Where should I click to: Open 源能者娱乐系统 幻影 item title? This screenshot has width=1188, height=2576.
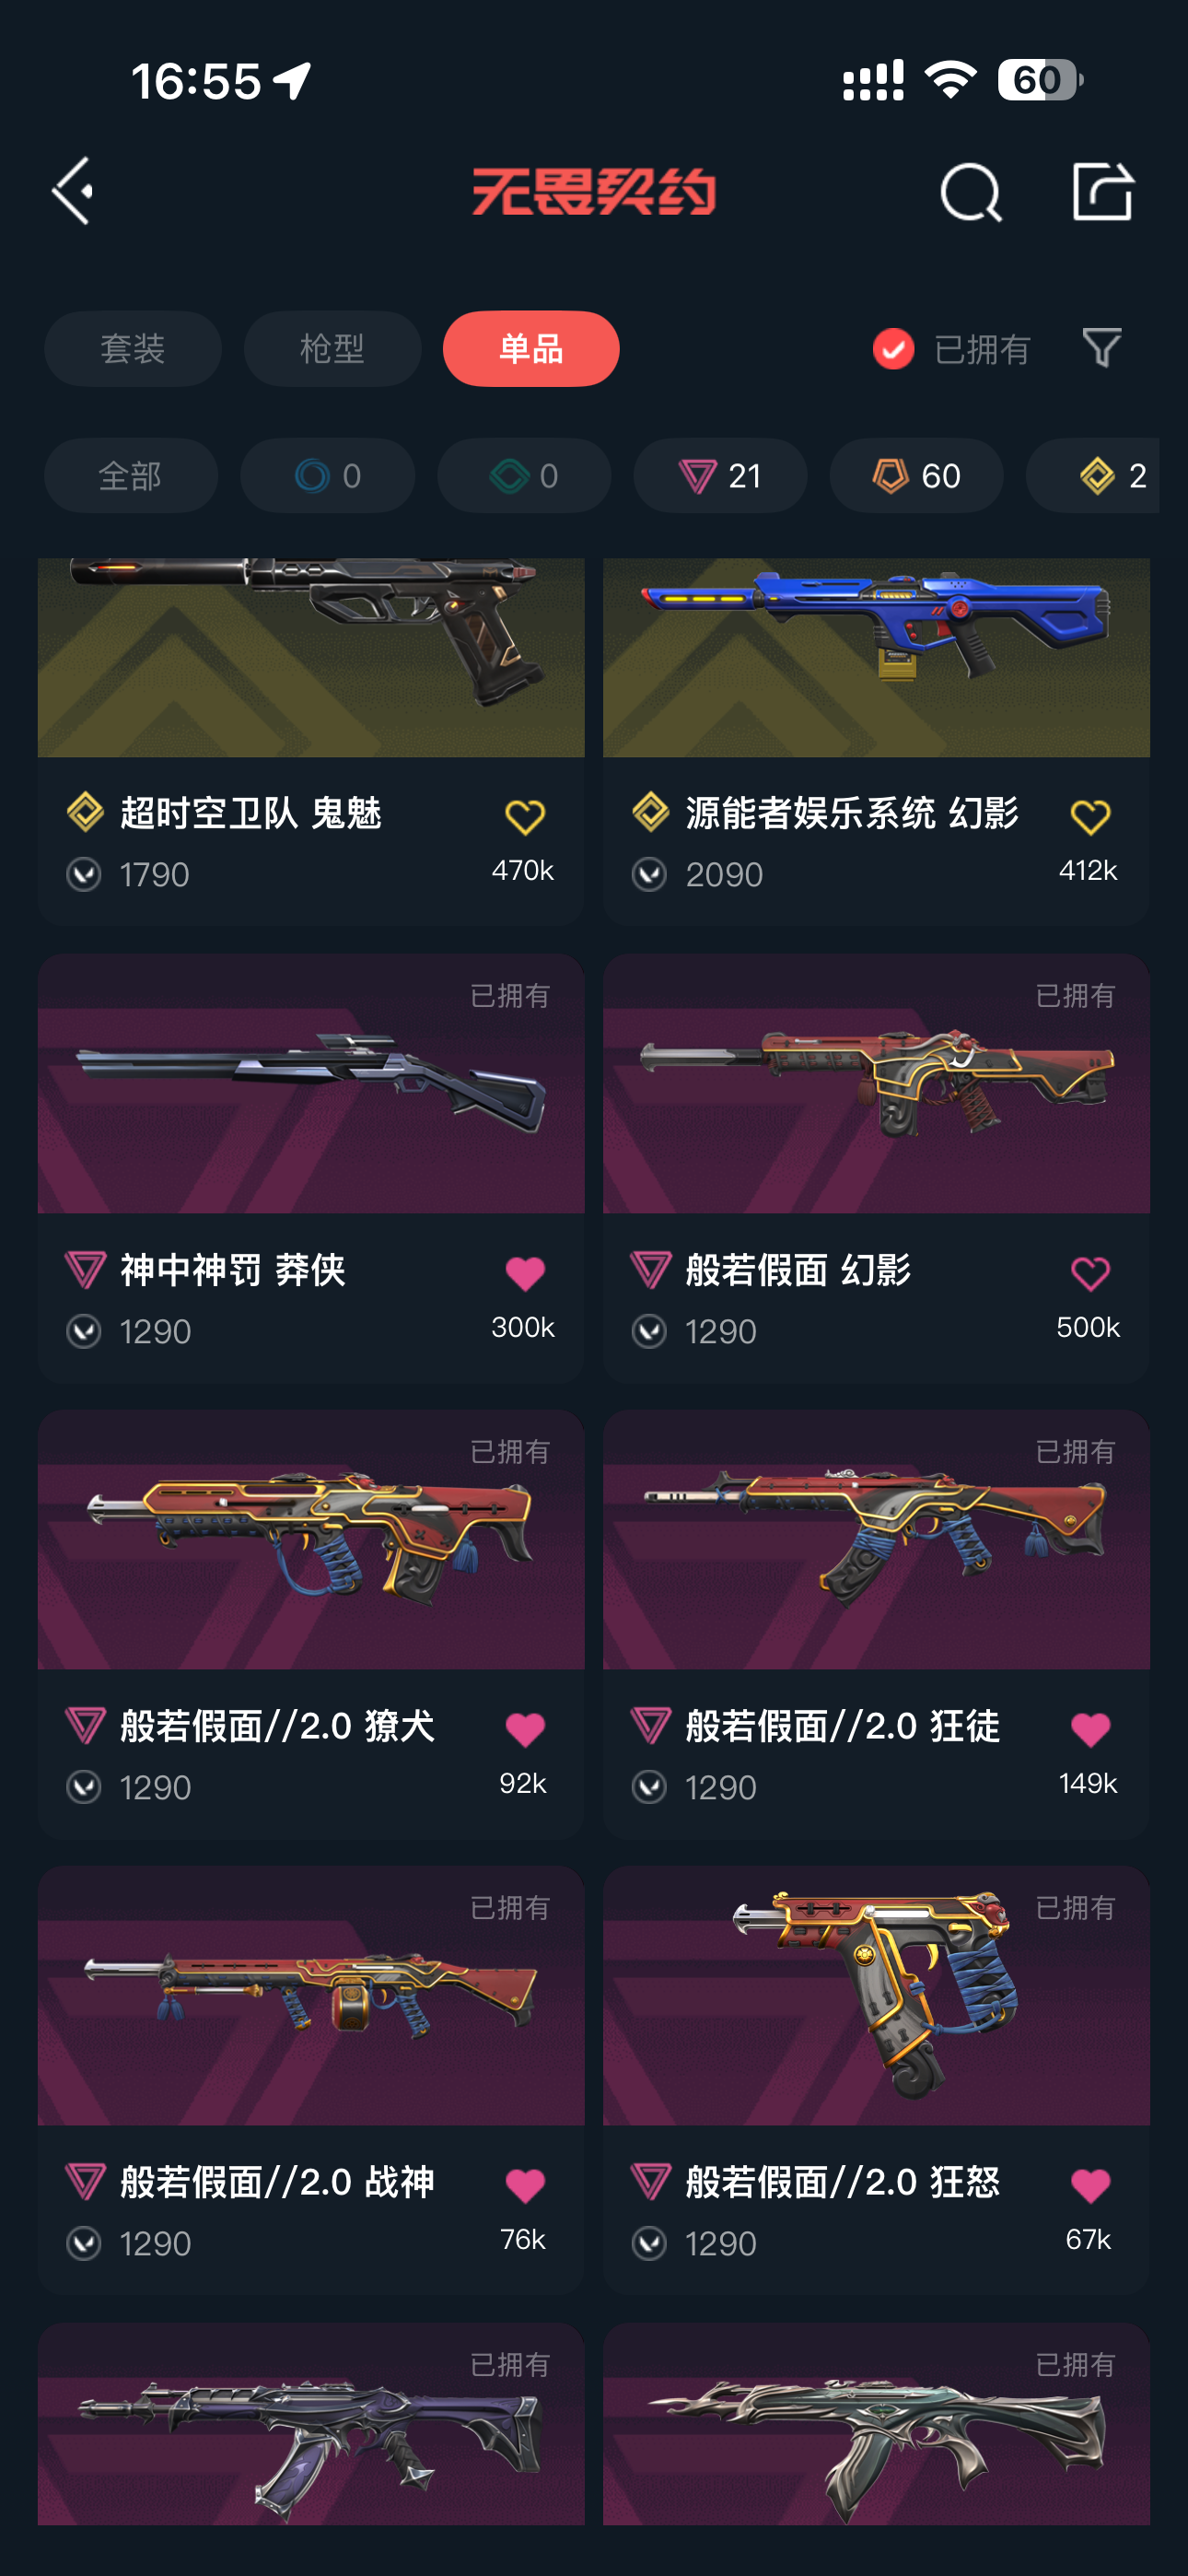click(x=852, y=813)
